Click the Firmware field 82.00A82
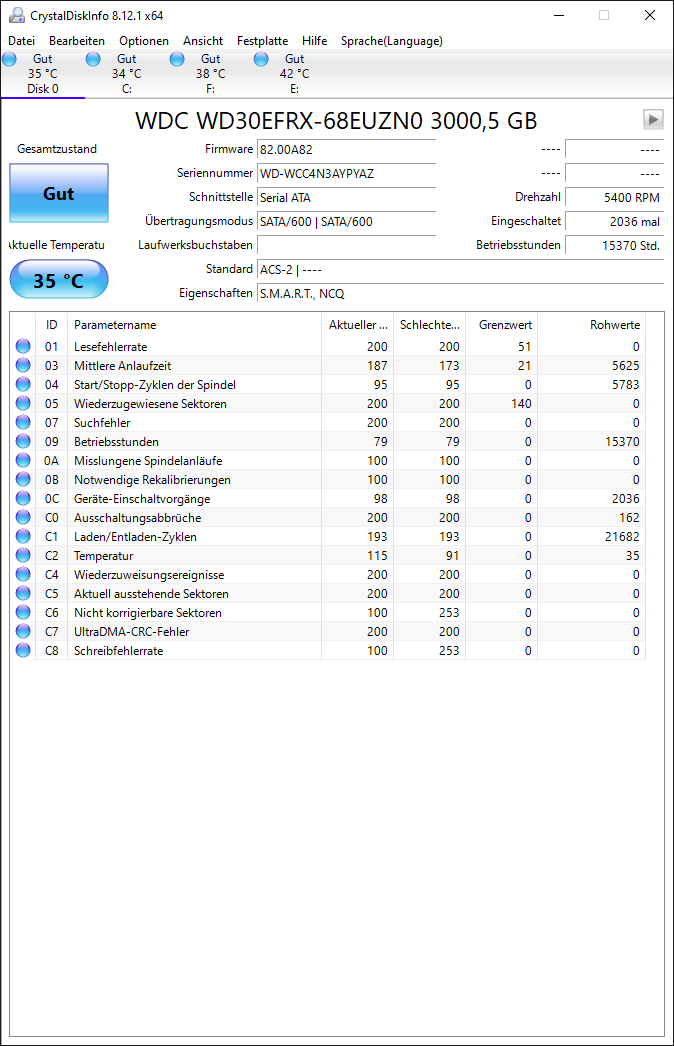674x1046 pixels. (x=346, y=149)
